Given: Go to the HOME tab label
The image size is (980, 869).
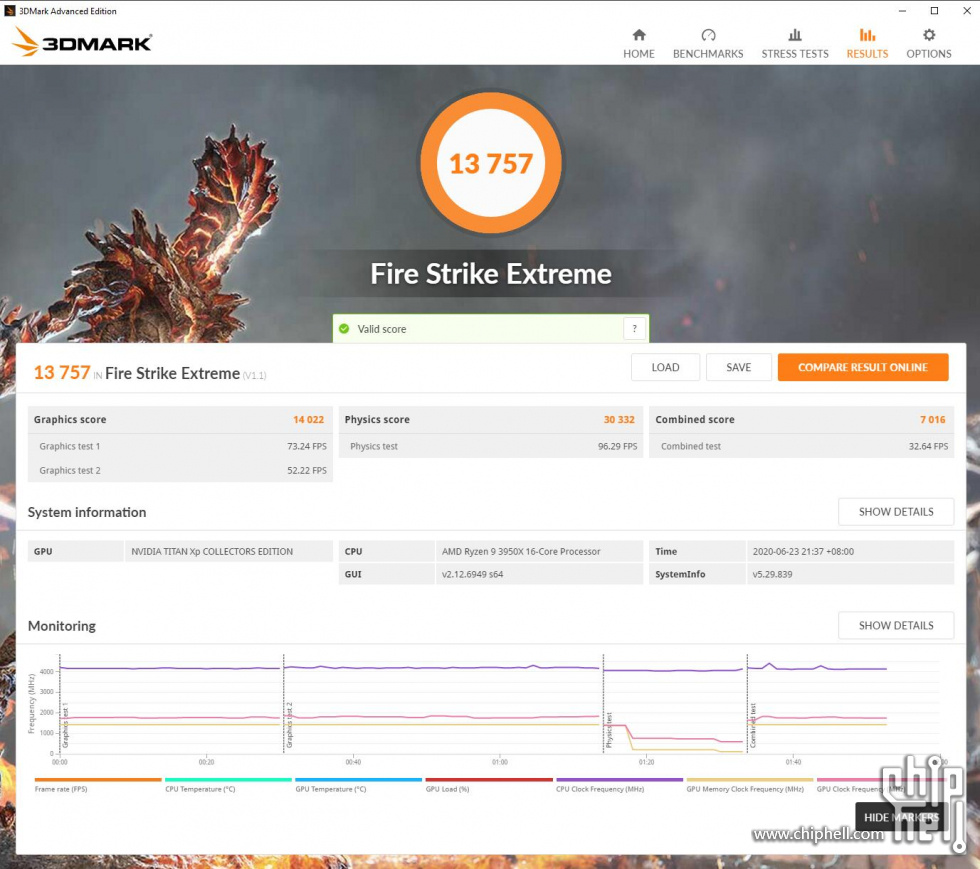Looking at the screenshot, I should point(639,54).
